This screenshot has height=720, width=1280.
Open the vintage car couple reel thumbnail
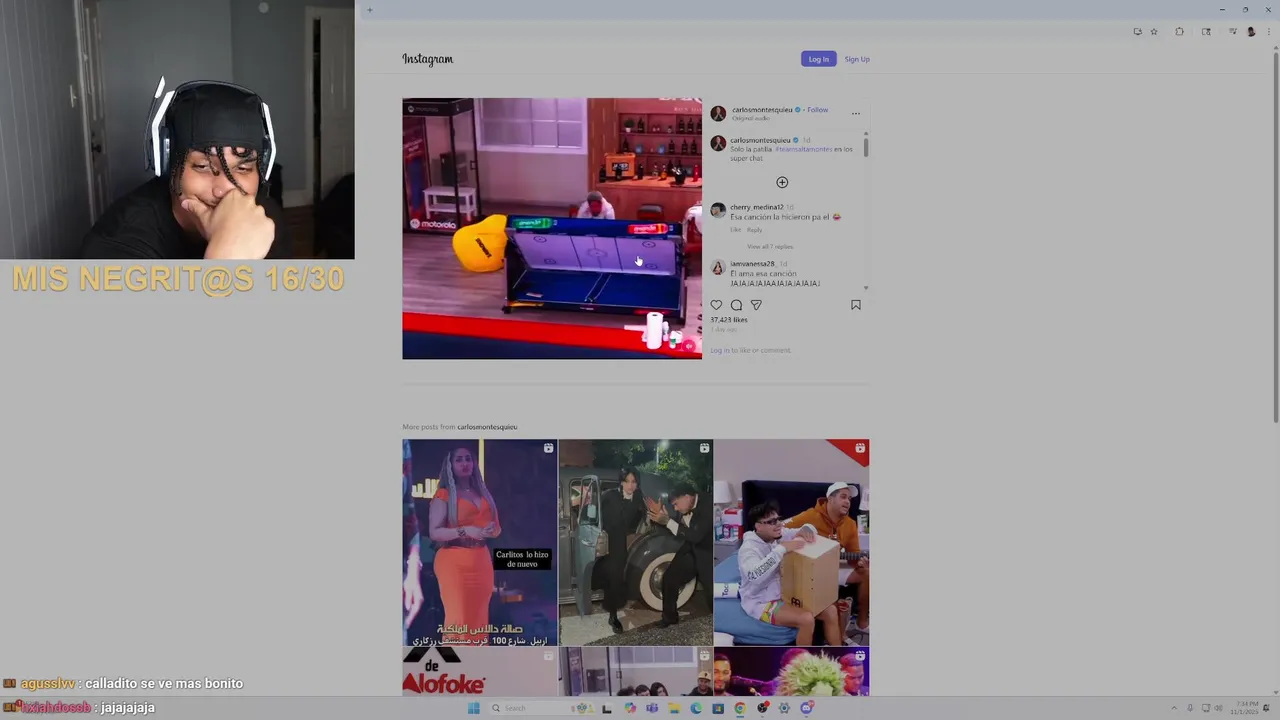click(635, 542)
